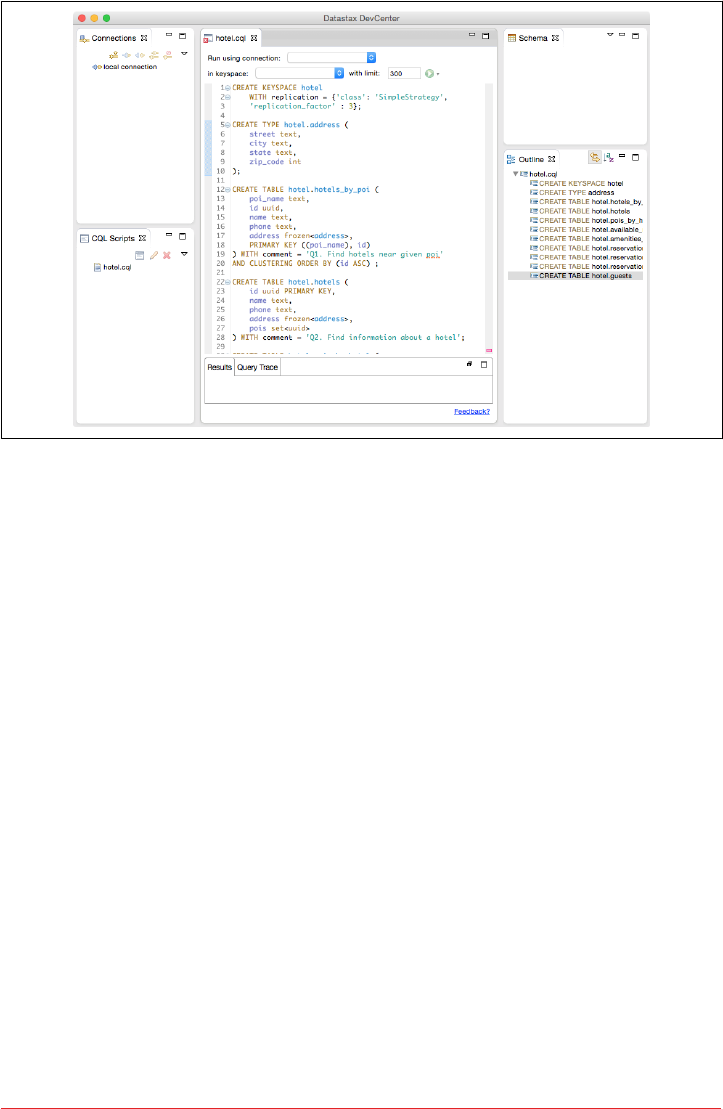Select CREATE TABLE hotel.available_ in Outline
Viewport: 723px width, 1109px height.
[586, 230]
